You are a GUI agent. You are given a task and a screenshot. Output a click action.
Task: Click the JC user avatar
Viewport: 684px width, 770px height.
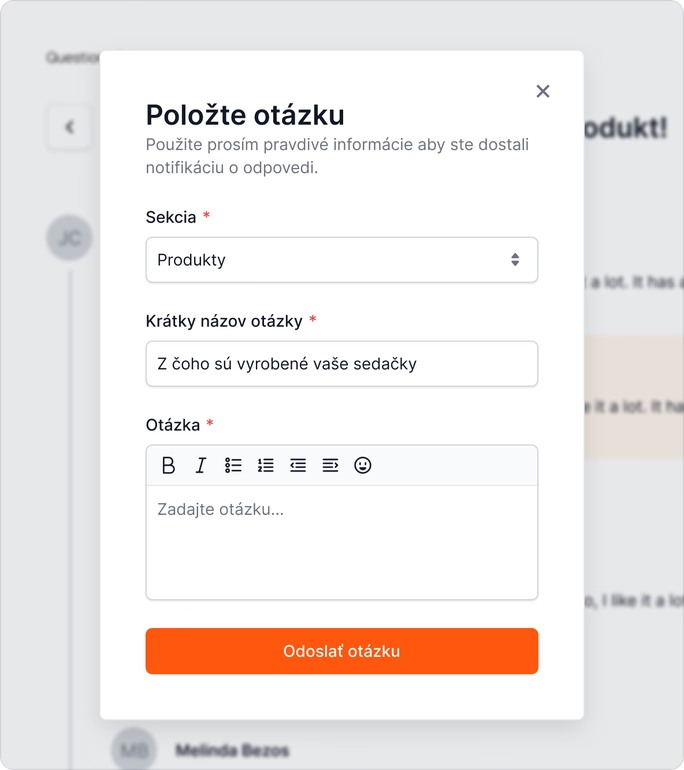click(x=69, y=238)
